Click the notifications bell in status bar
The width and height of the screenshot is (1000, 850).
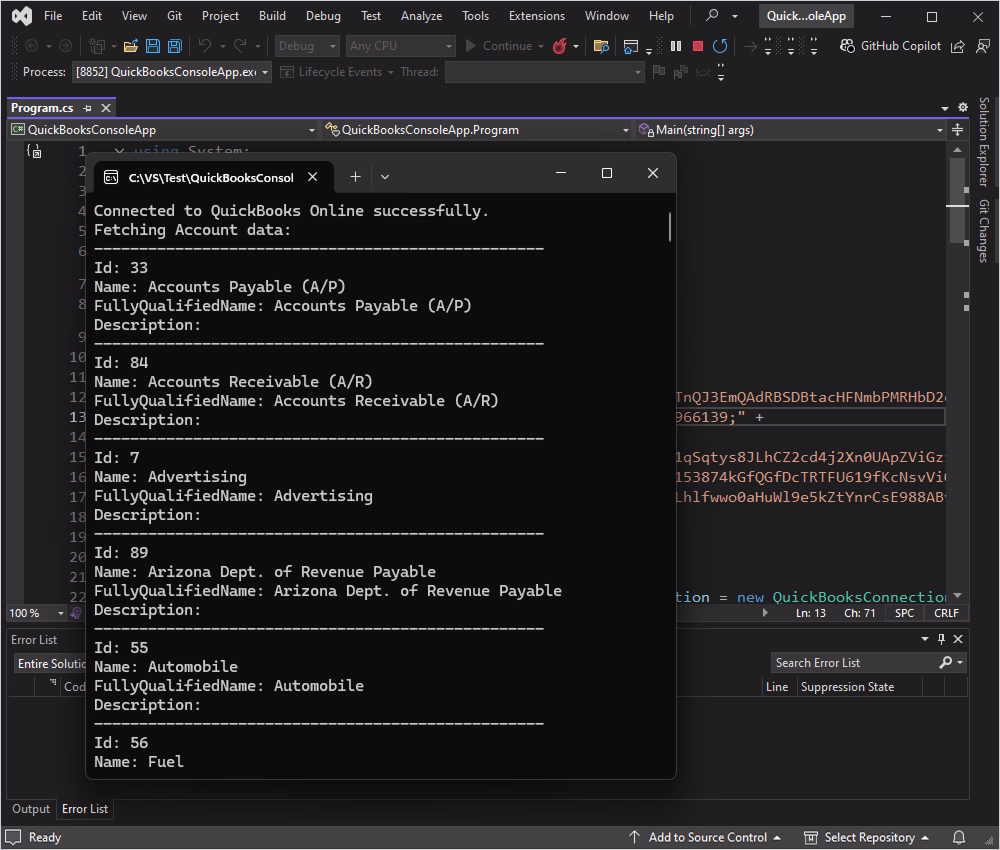point(959,837)
